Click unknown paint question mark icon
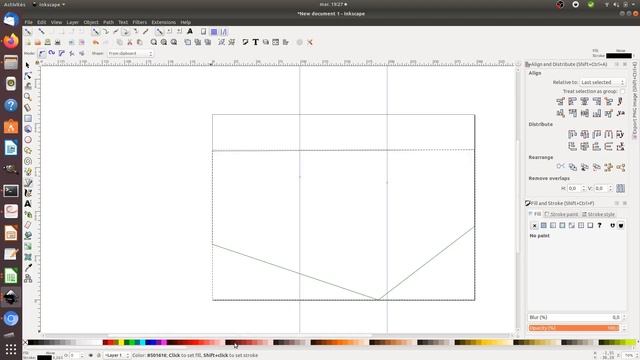This screenshot has height=360, width=640. 600,225
